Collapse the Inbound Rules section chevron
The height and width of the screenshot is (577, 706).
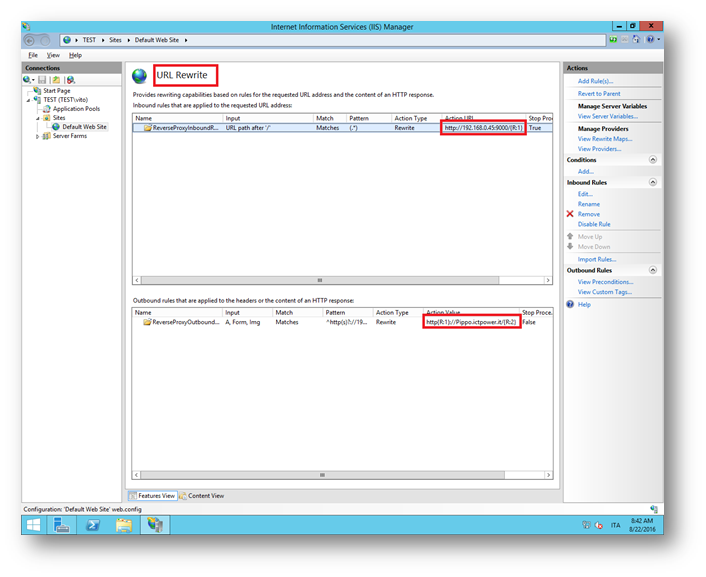pos(653,183)
